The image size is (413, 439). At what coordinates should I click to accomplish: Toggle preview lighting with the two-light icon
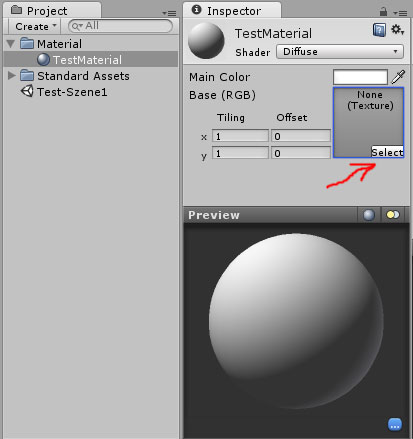tap(393, 215)
